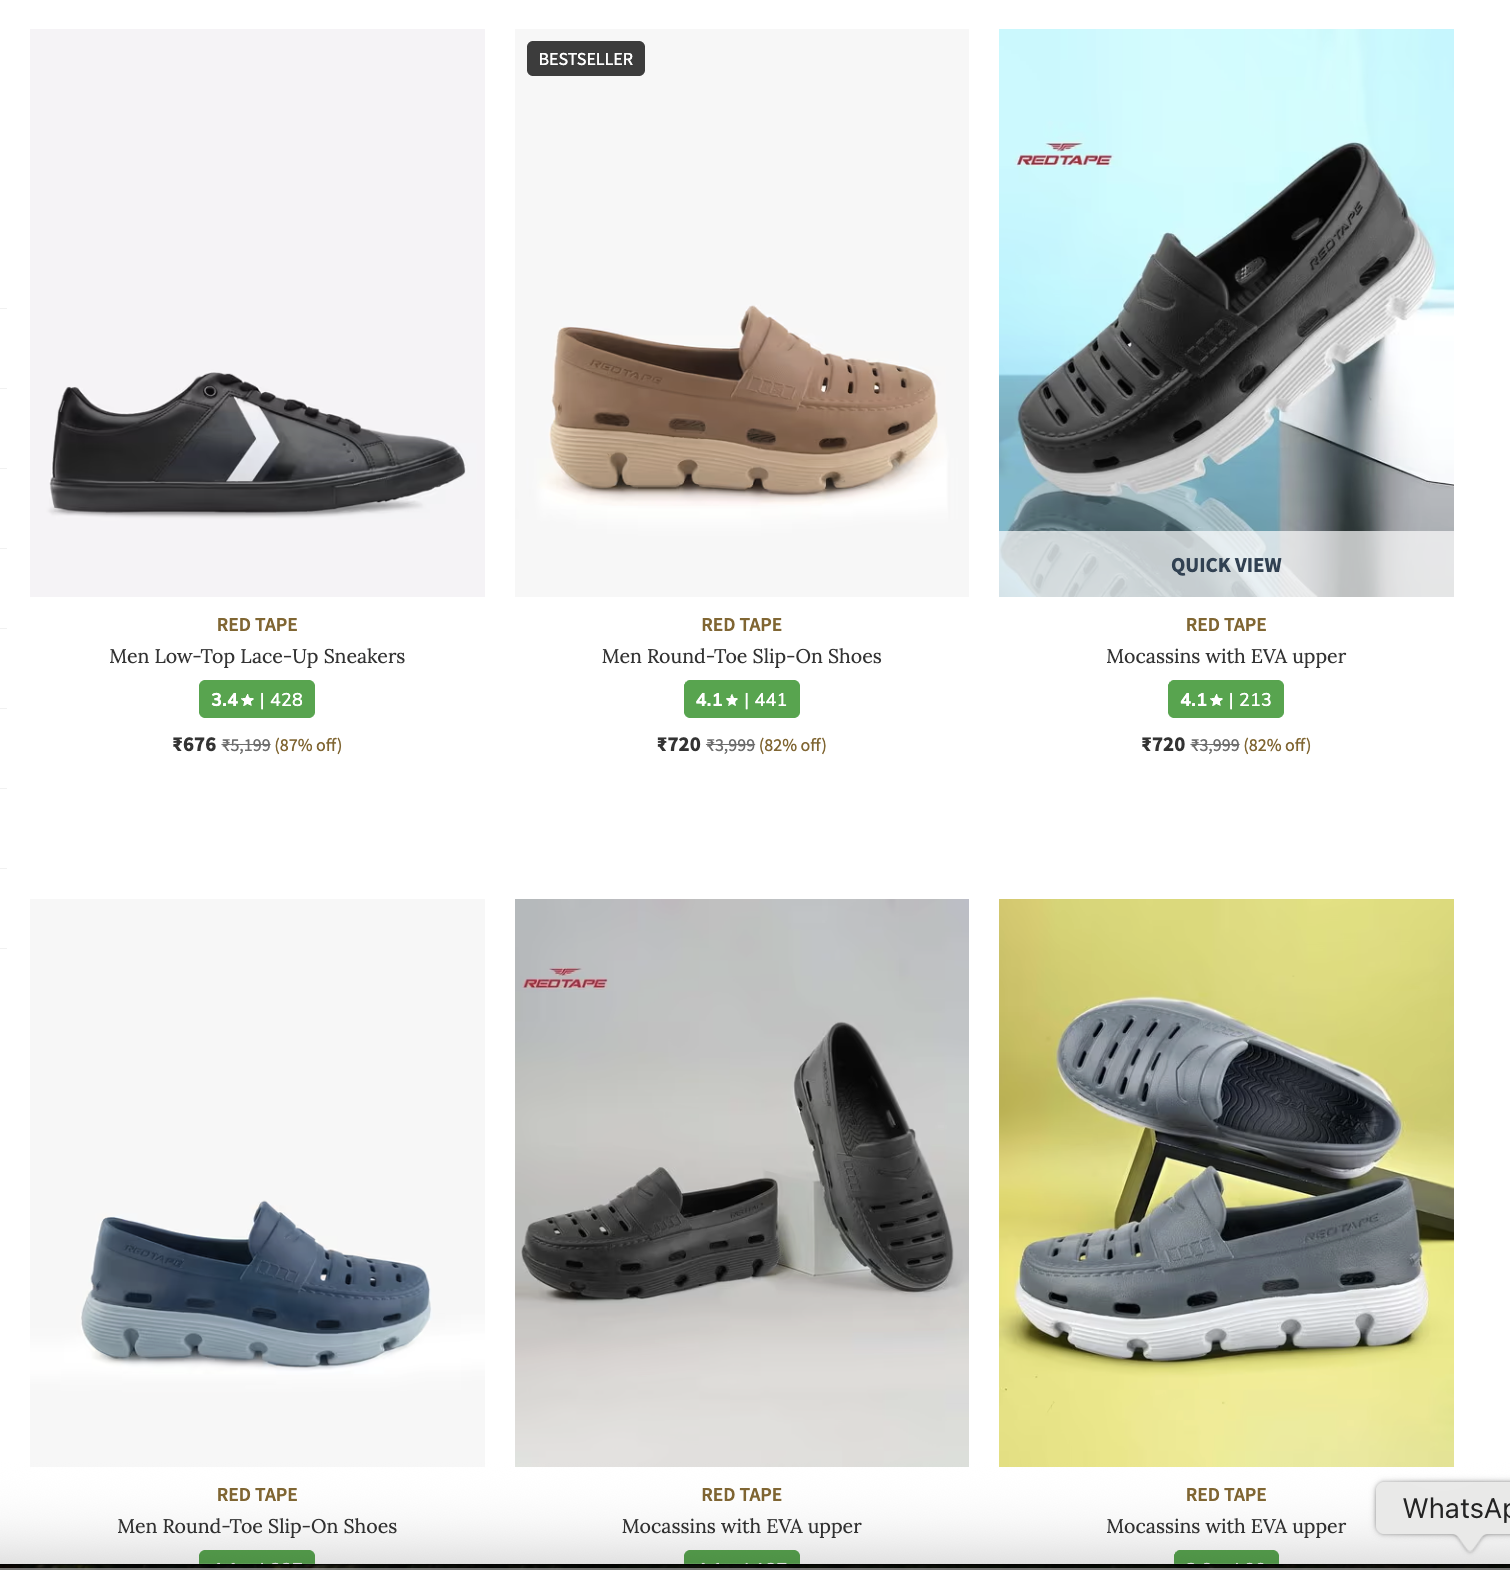Open Men Low-Top Lace-Up Sneakers title link
The width and height of the screenshot is (1510, 1570).
tap(257, 656)
